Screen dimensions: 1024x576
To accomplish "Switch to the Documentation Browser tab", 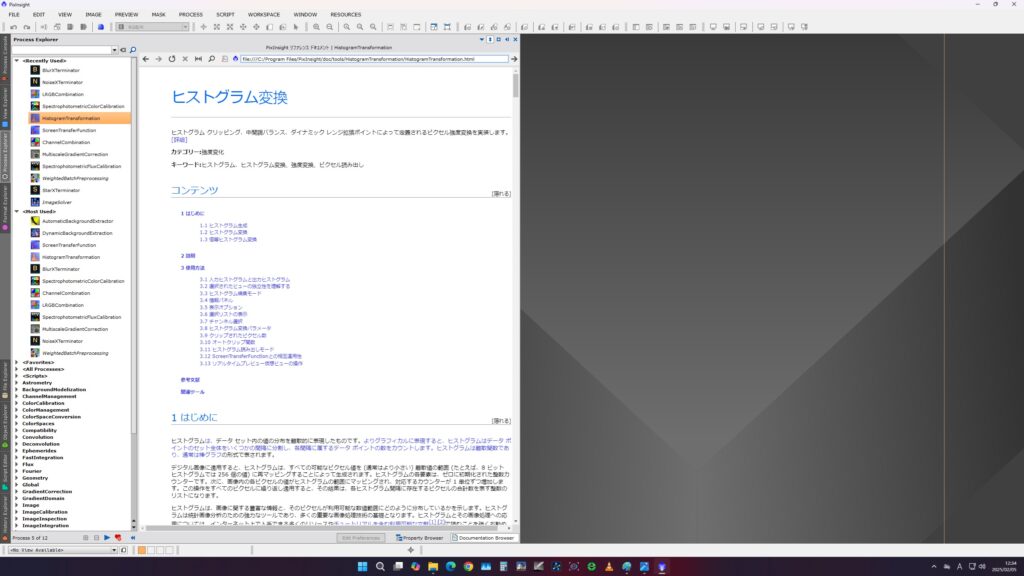I will pyautogui.click(x=483, y=538).
